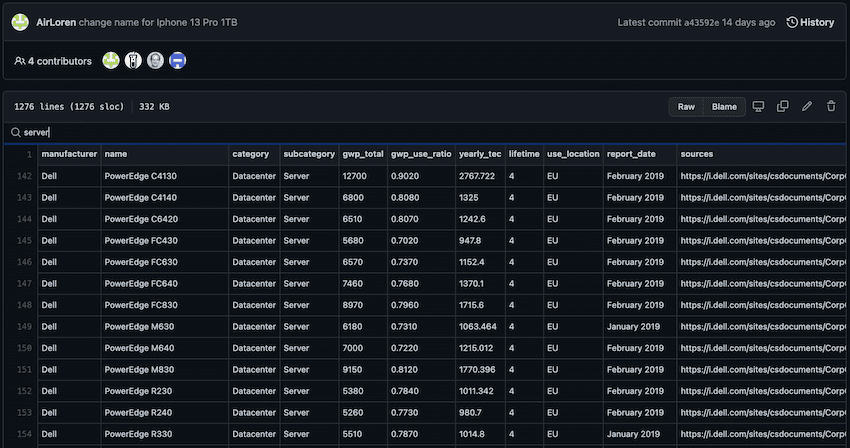
Task: Click the 4 contributors label
Action: click(53, 61)
